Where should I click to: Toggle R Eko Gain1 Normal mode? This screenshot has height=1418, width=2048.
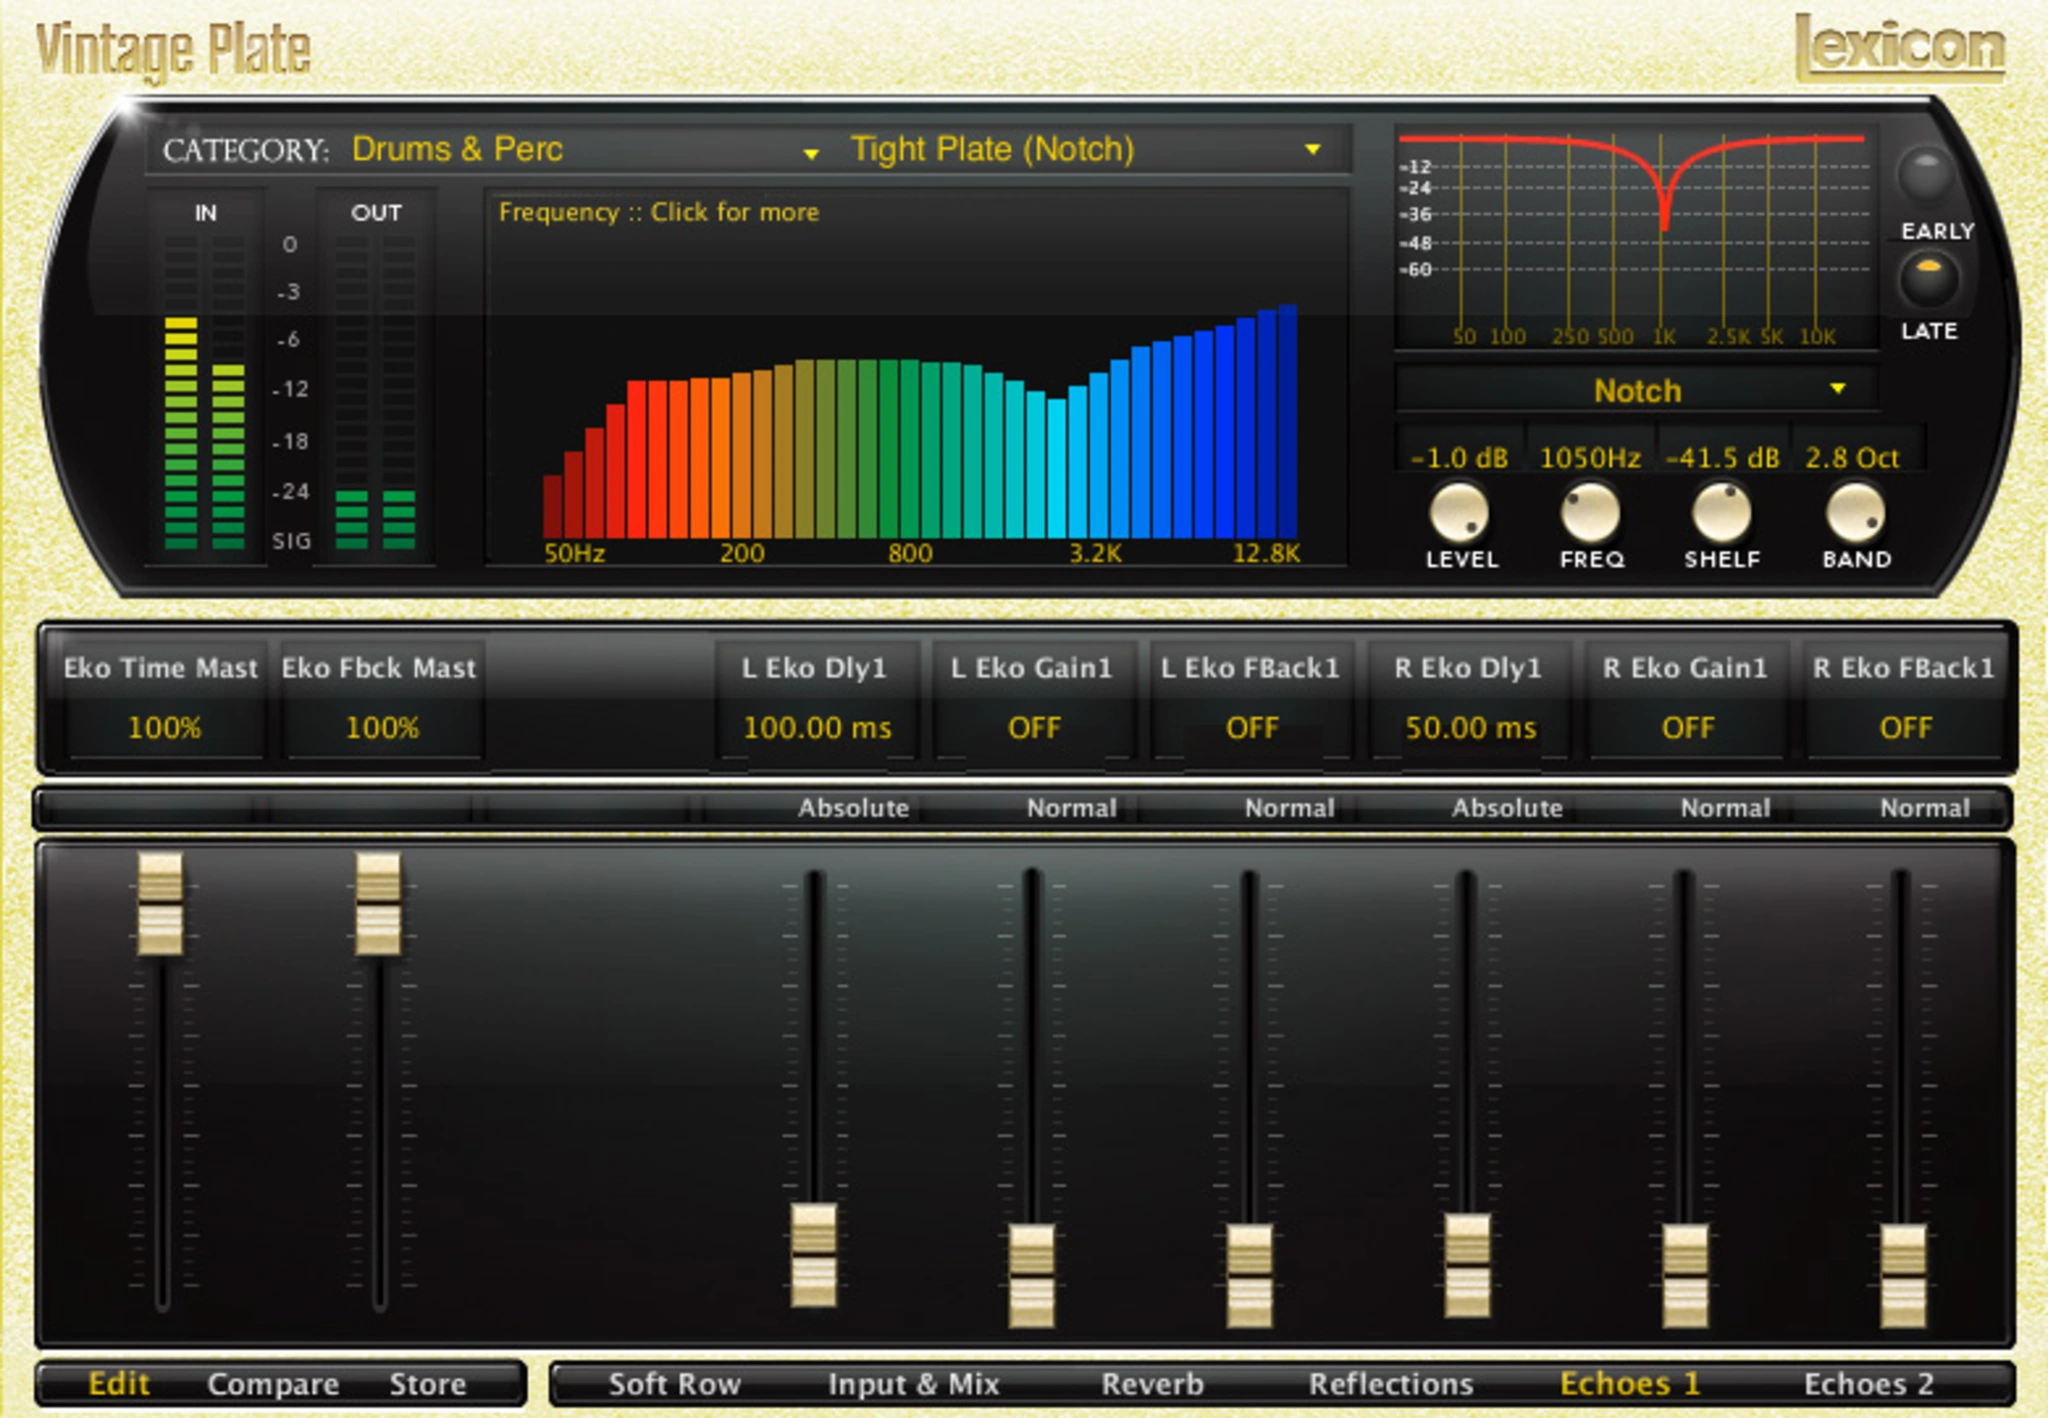pyautogui.click(x=1724, y=808)
